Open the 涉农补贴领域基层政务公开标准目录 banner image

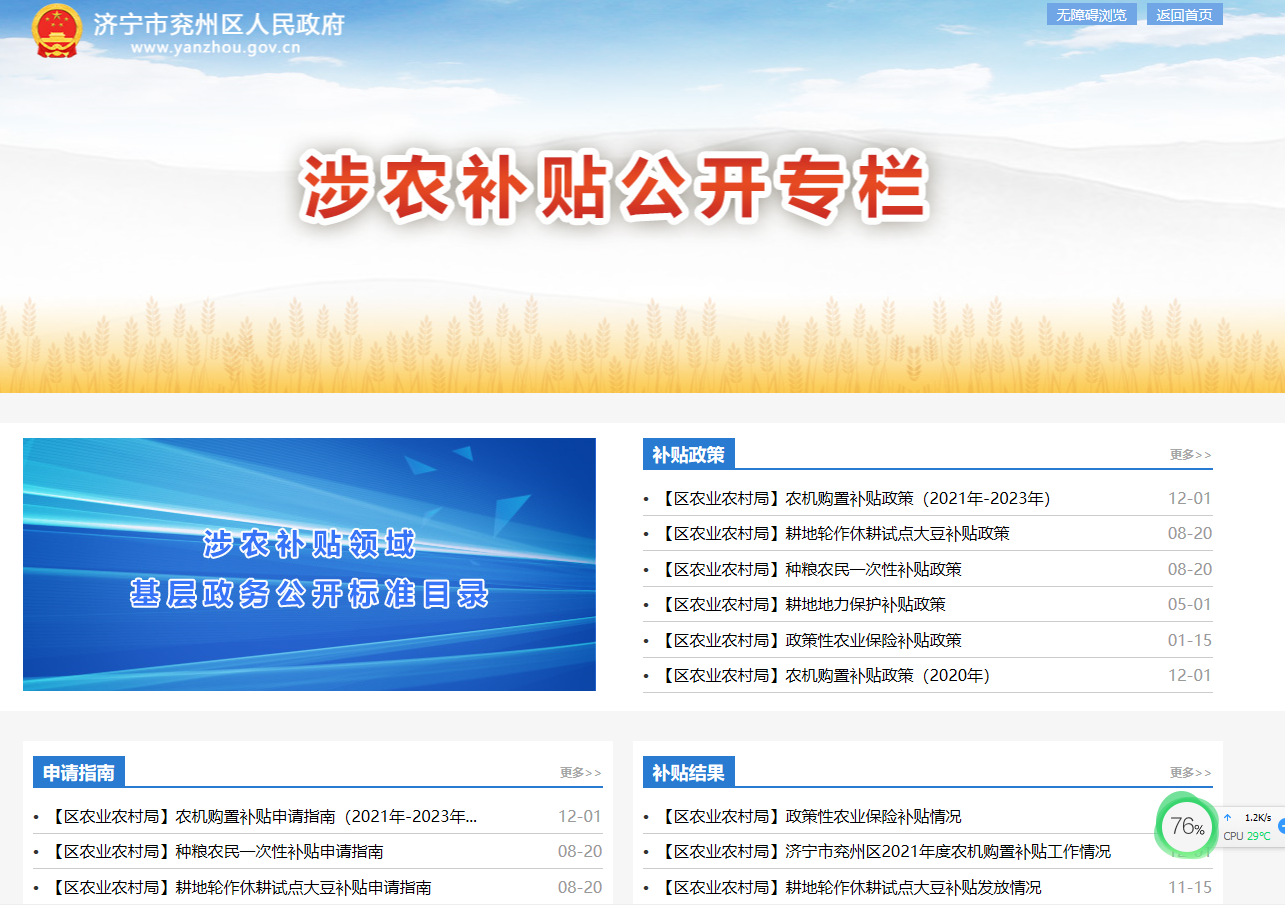pos(309,564)
